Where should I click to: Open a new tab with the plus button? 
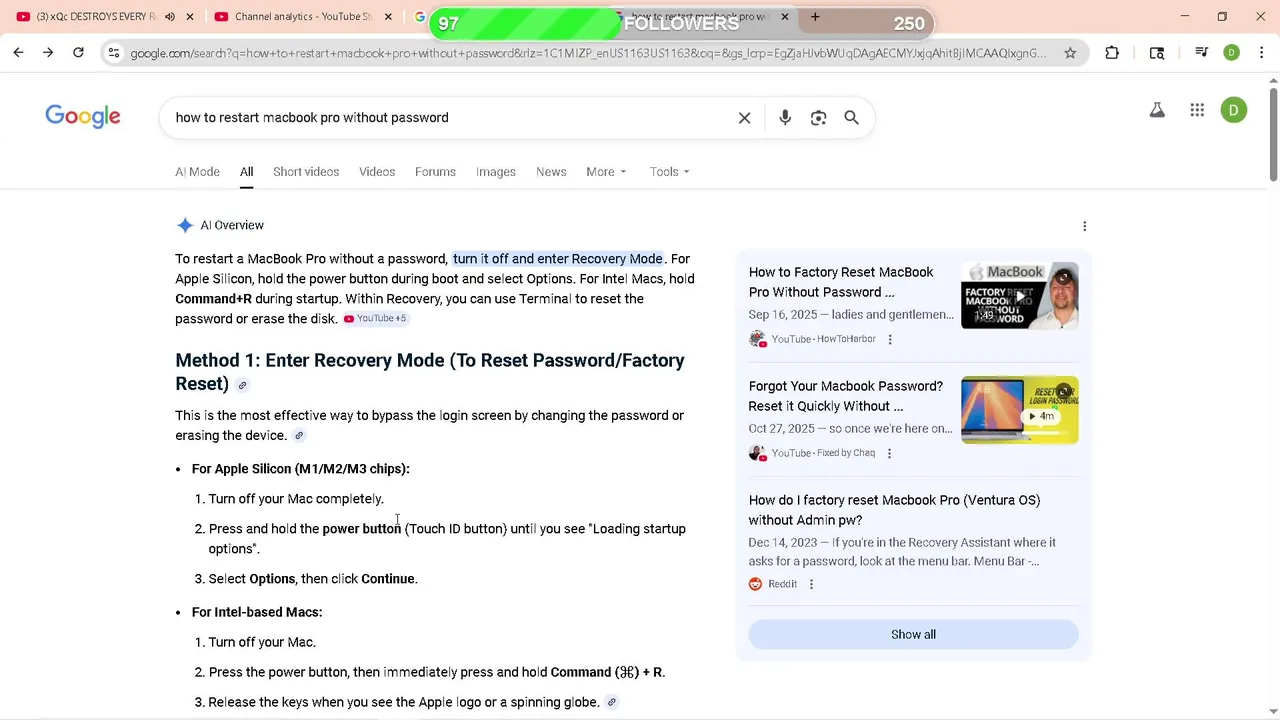pos(815,17)
